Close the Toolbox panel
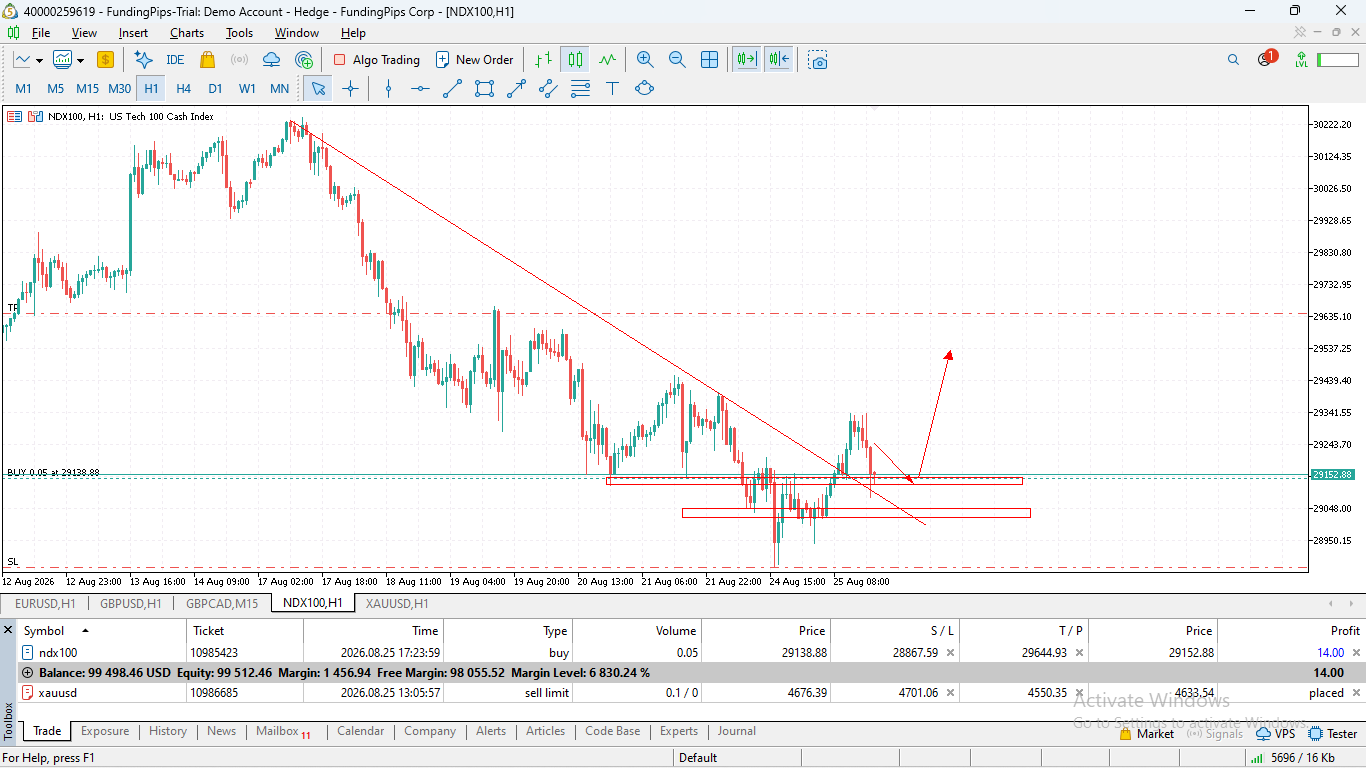The width and height of the screenshot is (1366, 768). (8, 631)
